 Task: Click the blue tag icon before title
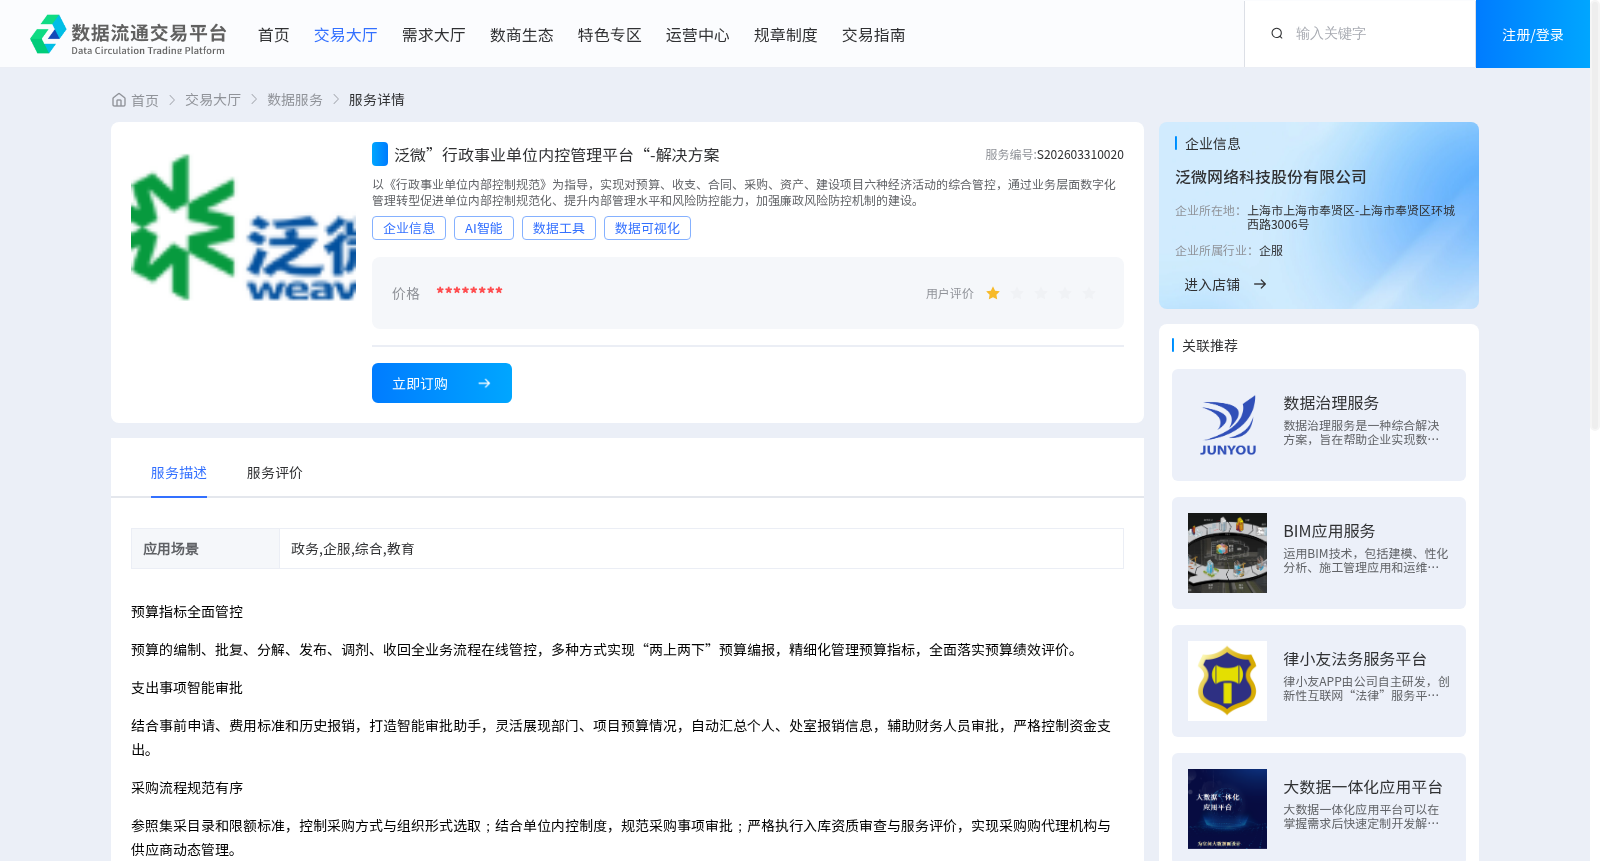tap(380, 154)
